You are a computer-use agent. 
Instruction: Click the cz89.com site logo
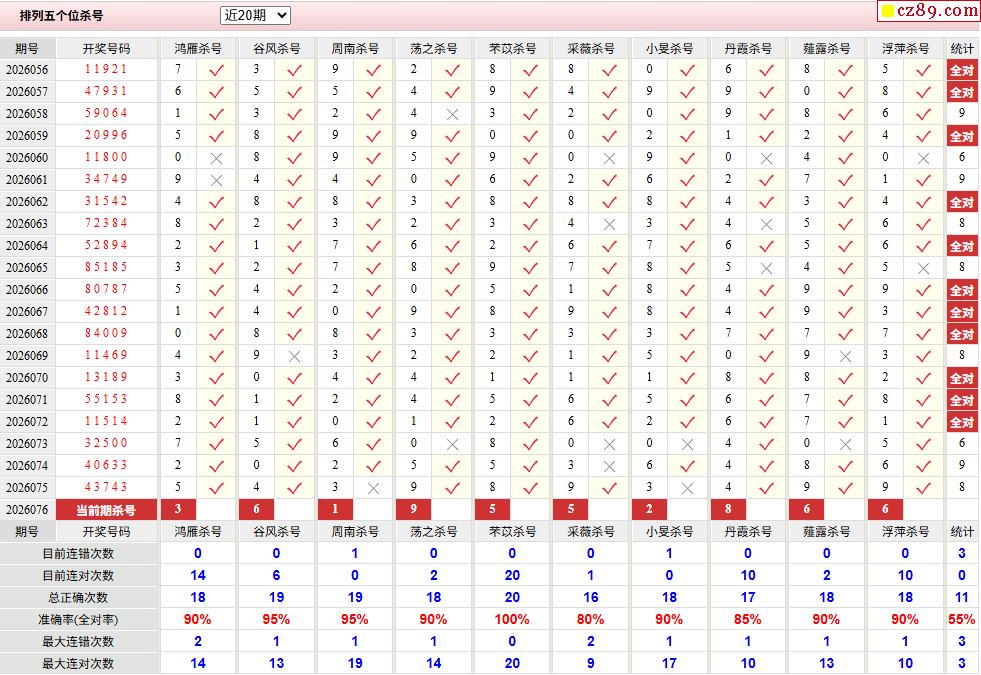[x=938, y=11]
